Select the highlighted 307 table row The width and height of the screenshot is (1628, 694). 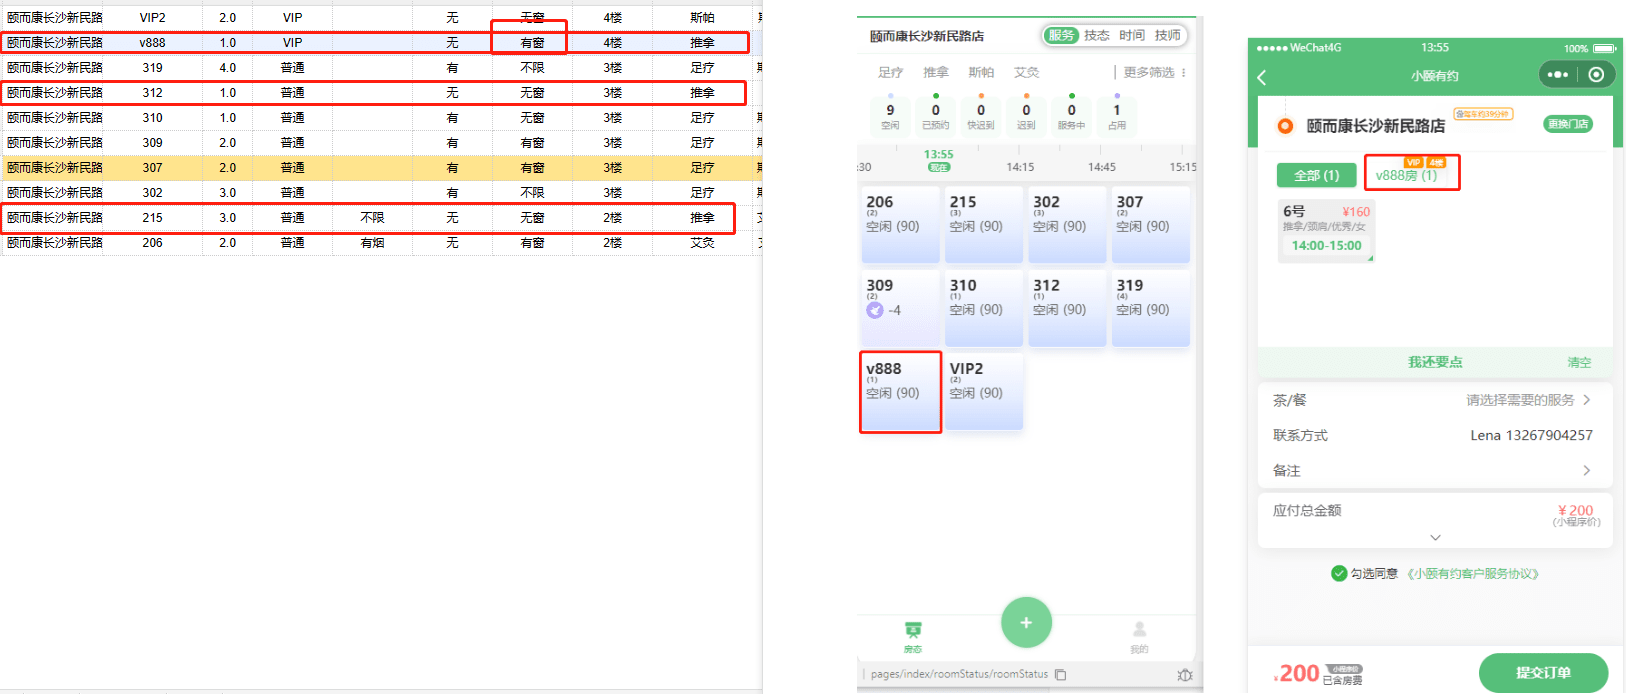380,168
